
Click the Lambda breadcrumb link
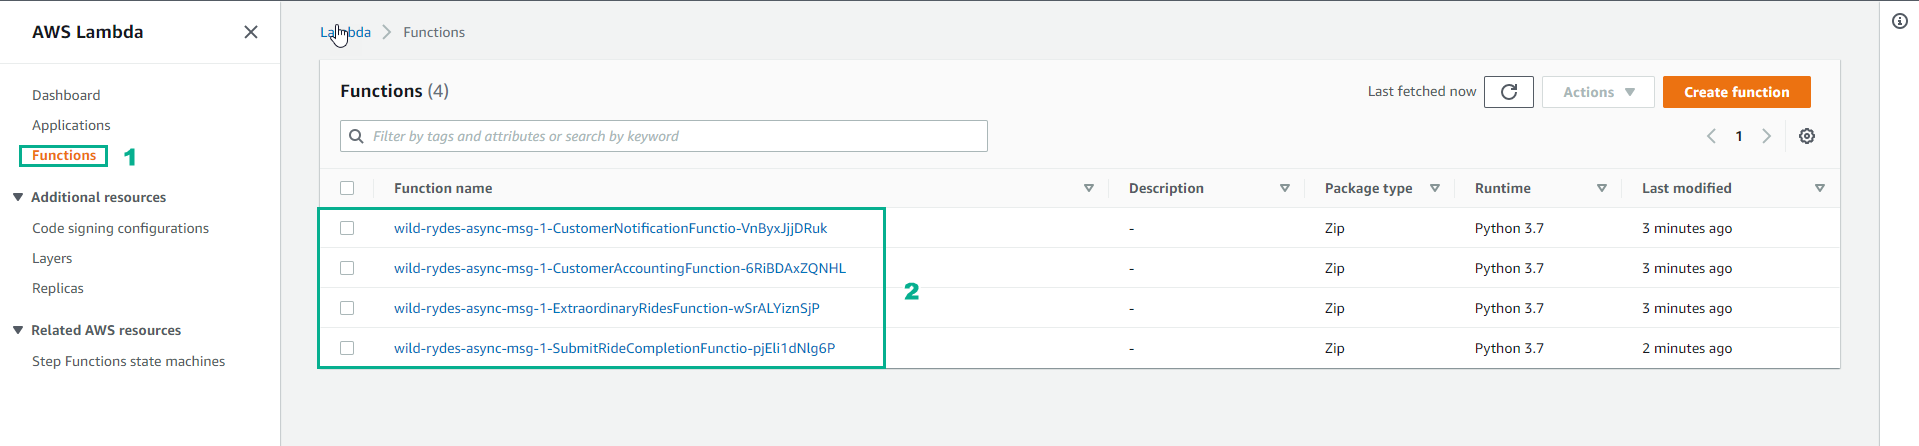(345, 32)
